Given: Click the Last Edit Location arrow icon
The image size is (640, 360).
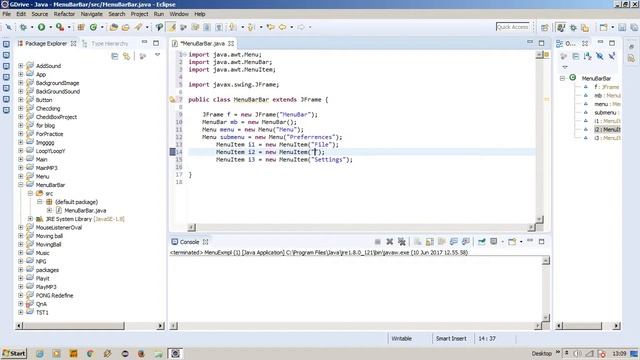Looking at the screenshot, I should click(270, 27).
